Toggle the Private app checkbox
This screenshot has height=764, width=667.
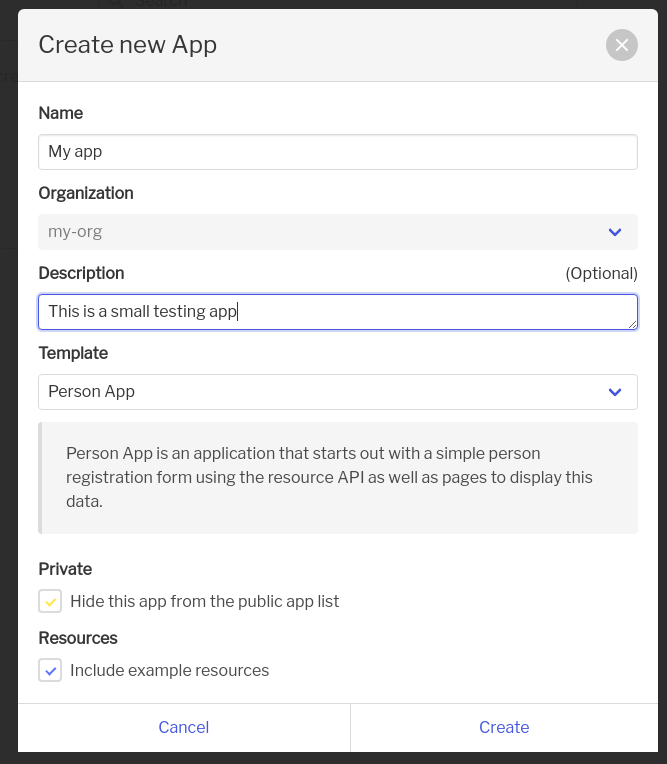pyautogui.click(x=50, y=601)
